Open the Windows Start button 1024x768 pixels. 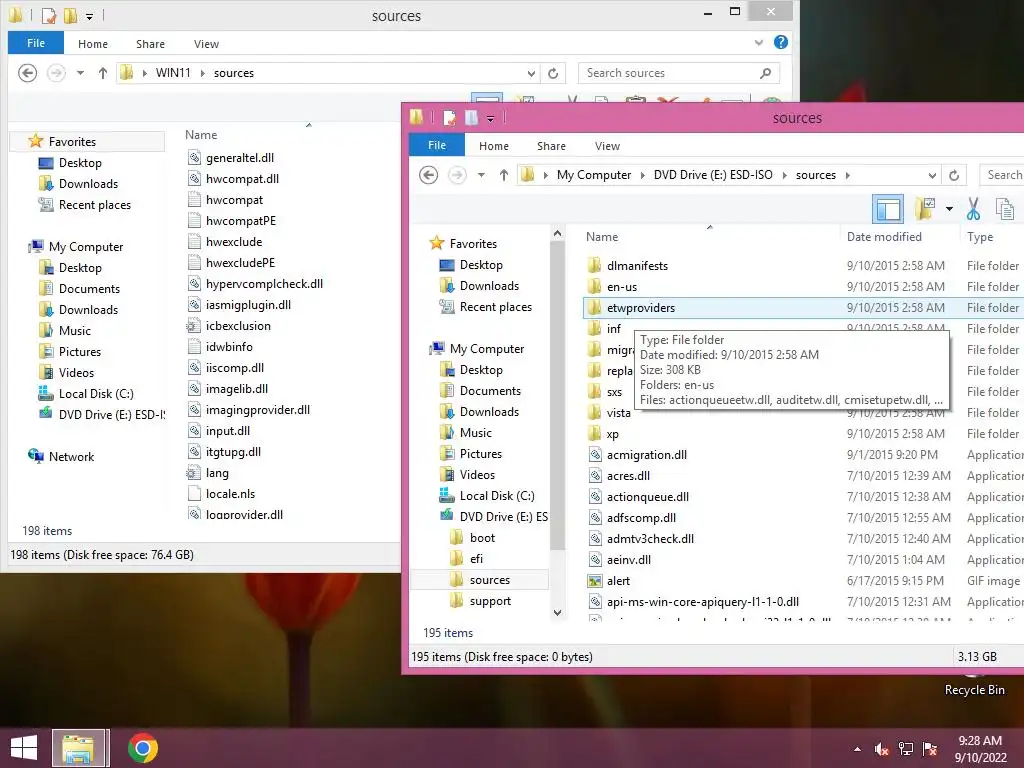pyautogui.click(x=24, y=748)
